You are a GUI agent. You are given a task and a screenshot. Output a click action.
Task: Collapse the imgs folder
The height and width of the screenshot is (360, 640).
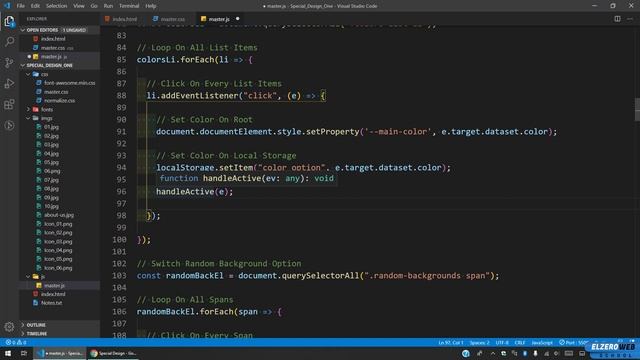click(x=59, y=118)
